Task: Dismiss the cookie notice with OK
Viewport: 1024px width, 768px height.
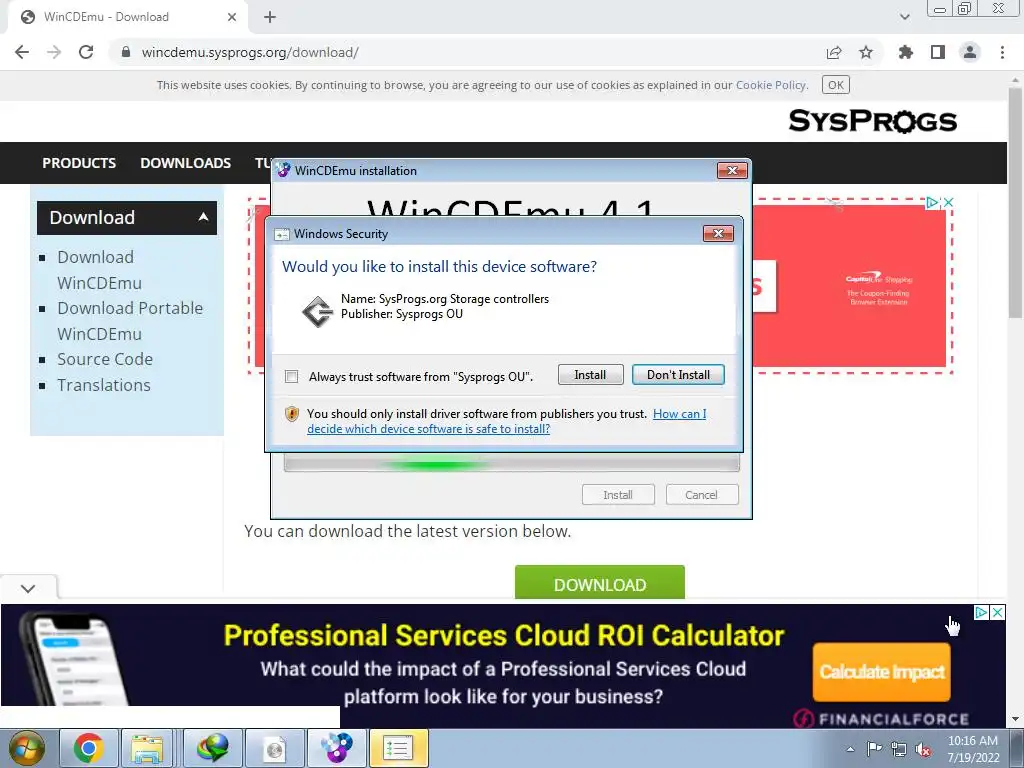Action: point(836,85)
